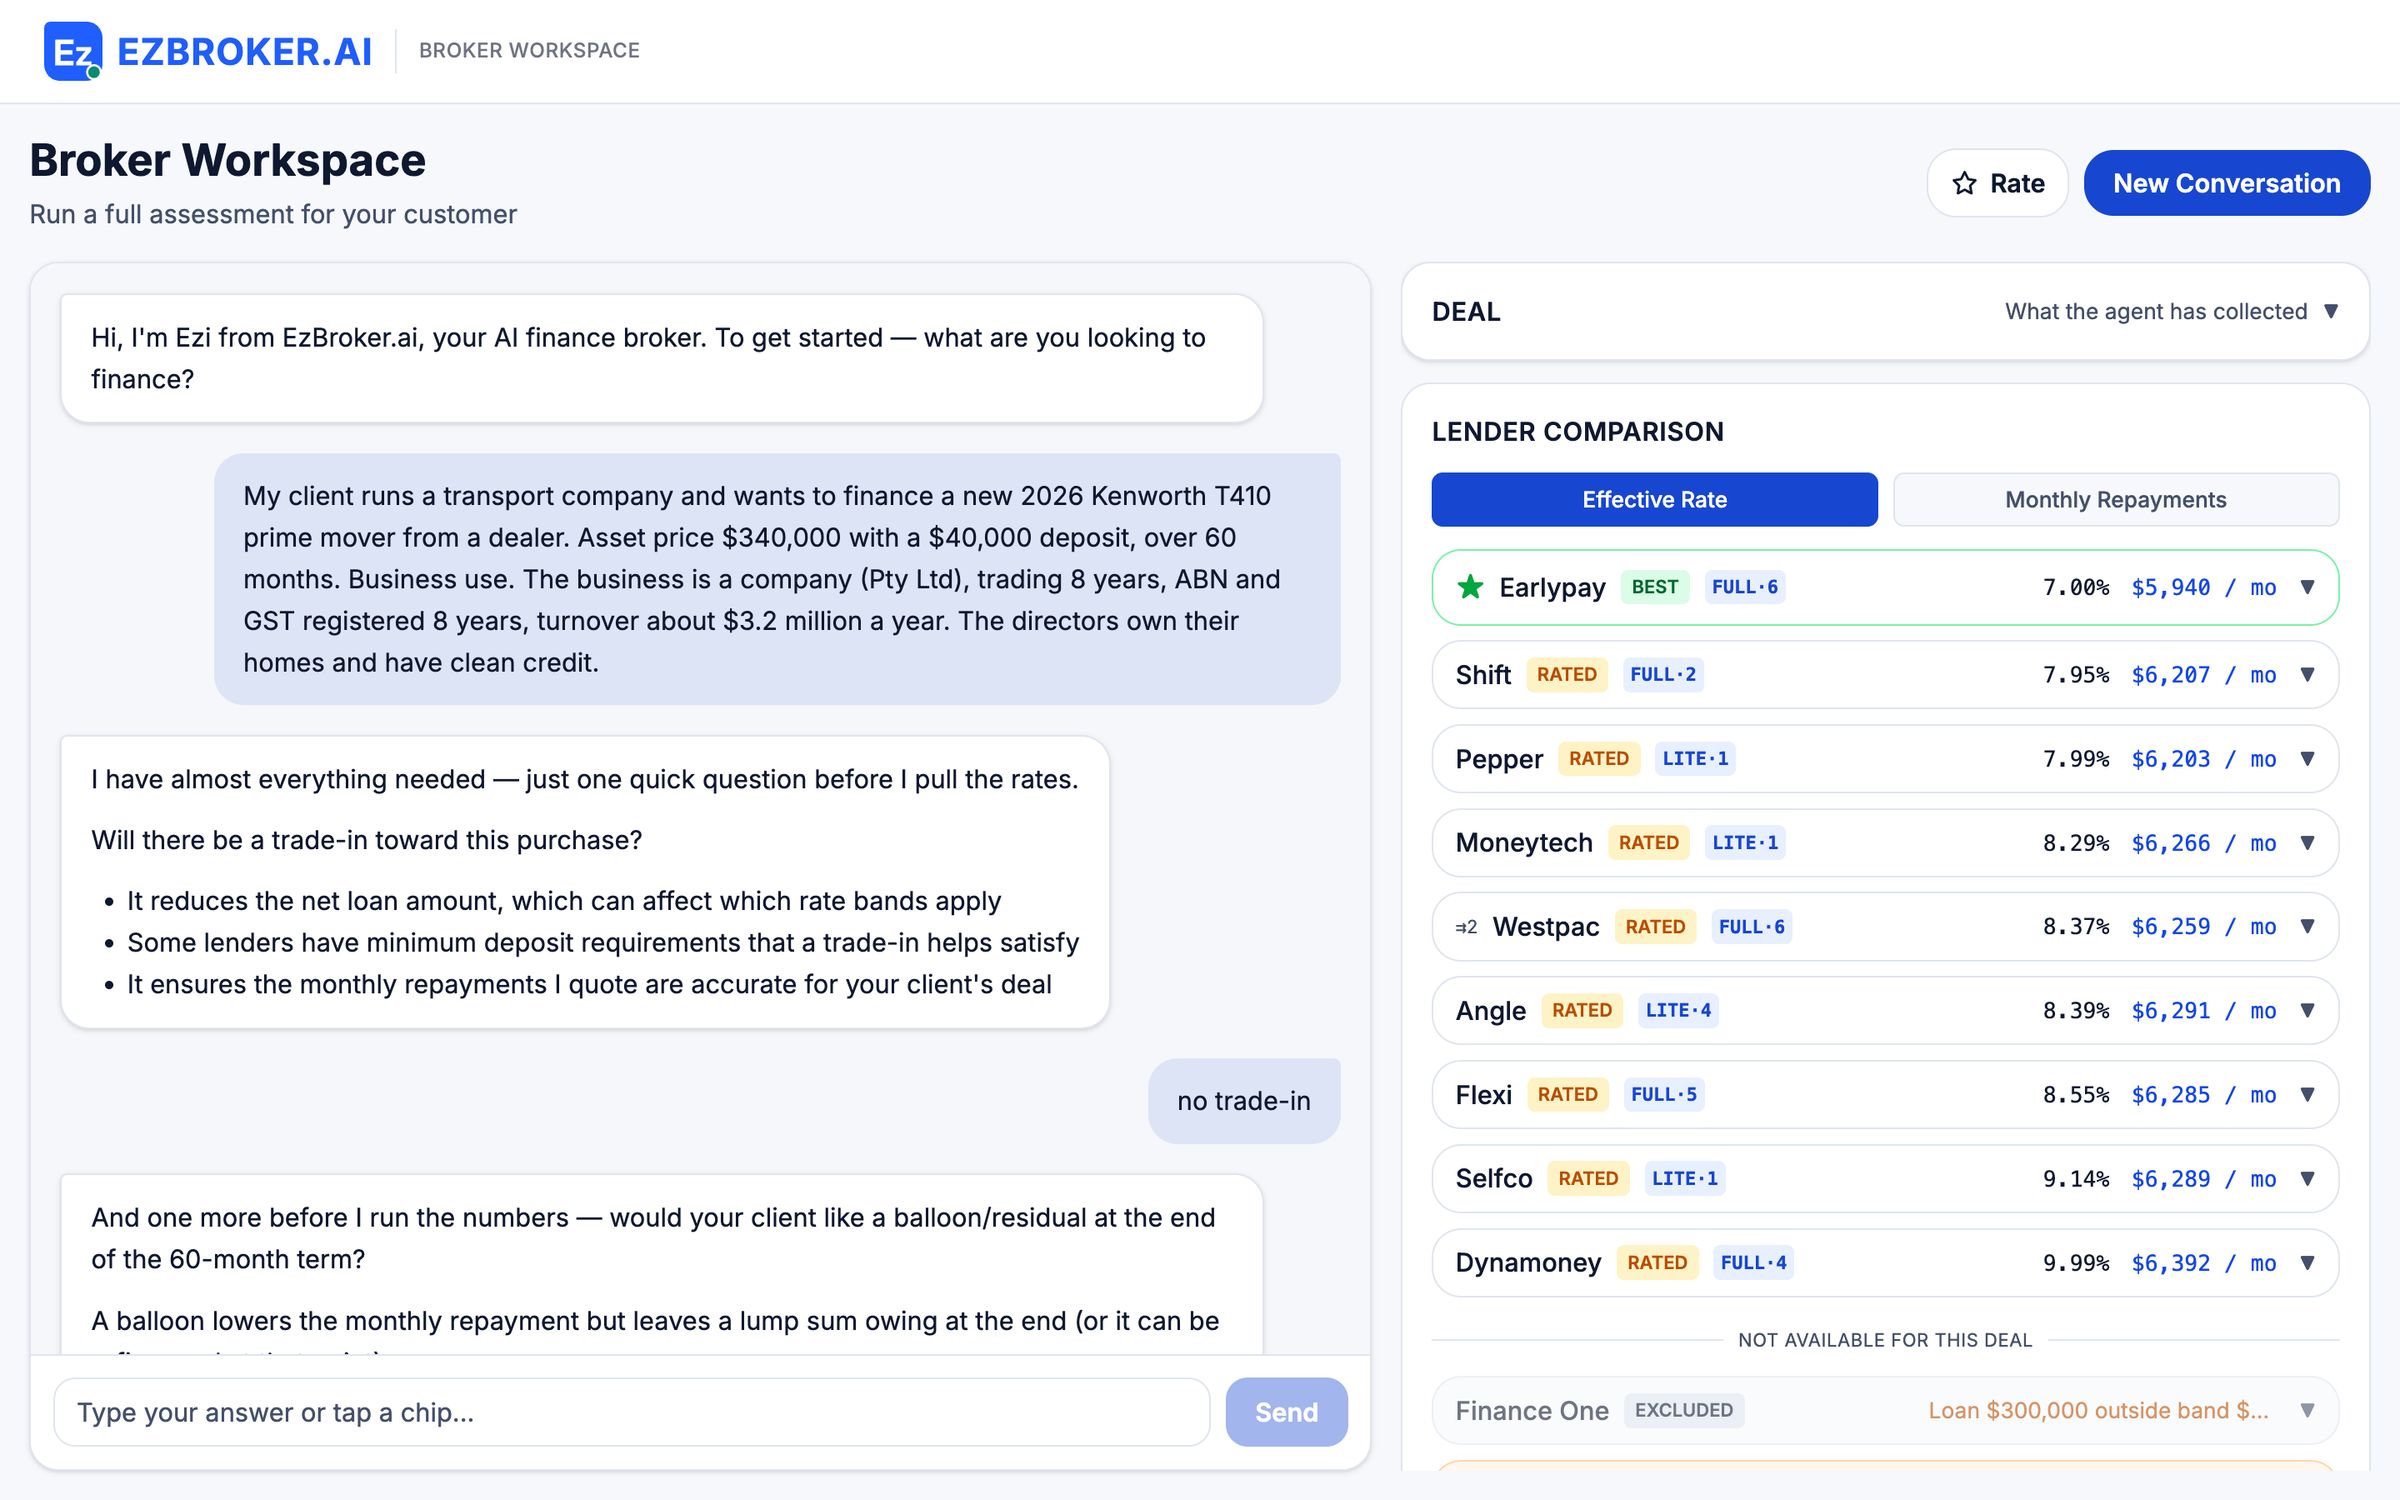Click the EXCLUDED badge on Finance One
This screenshot has height=1500, width=2400.
click(x=1684, y=1410)
